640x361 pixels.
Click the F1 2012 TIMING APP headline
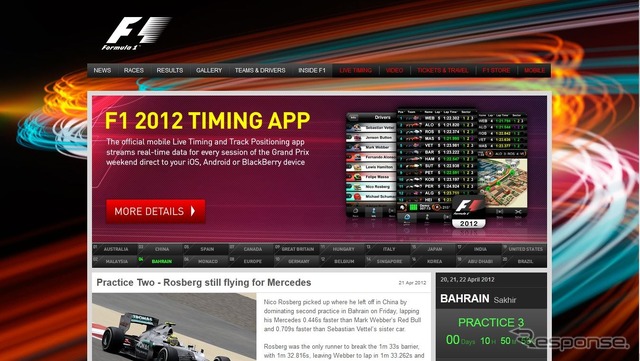click(x=207, y=120)
